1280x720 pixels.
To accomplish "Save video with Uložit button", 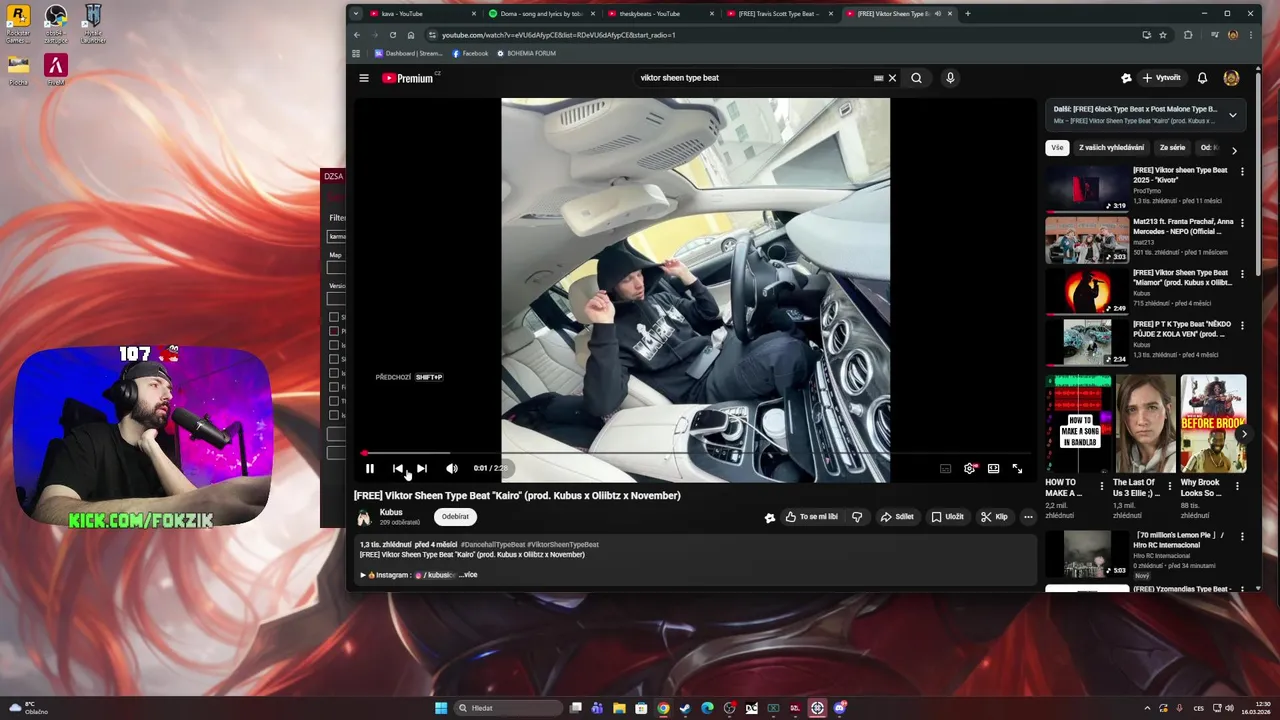I will [948, 517].
